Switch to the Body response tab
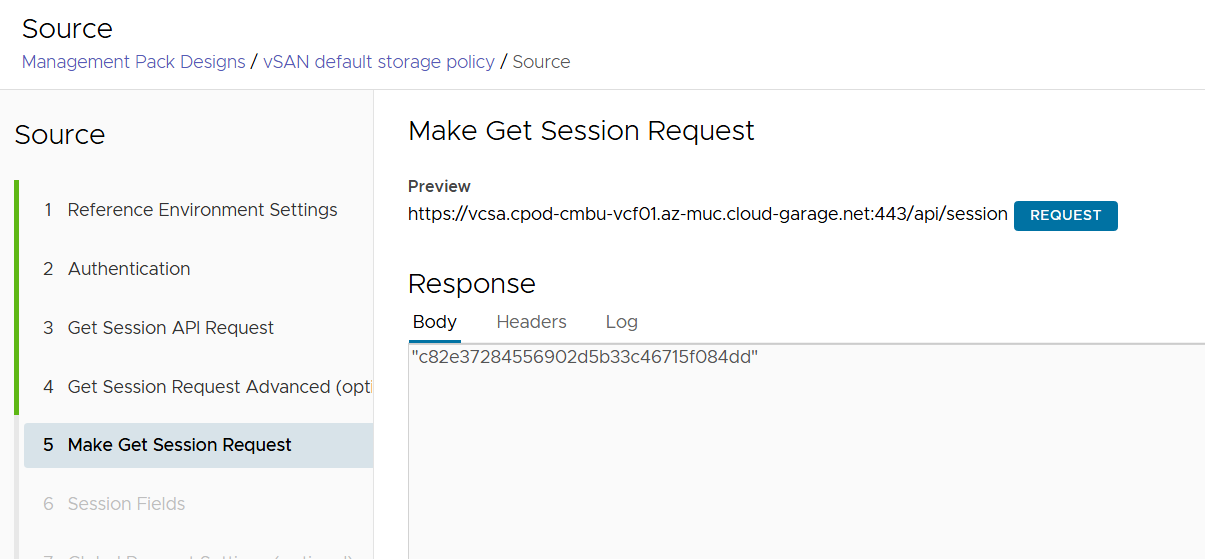The width and height of the screenshot is (1205, 559). click(434, 322)
